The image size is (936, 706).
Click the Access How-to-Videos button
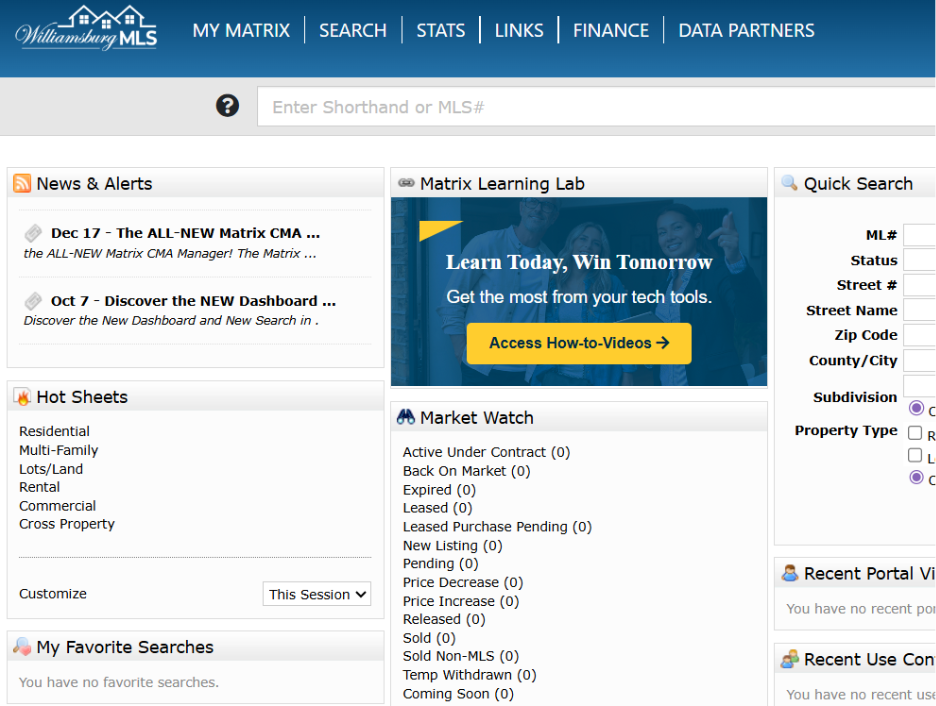pos(579,343)
